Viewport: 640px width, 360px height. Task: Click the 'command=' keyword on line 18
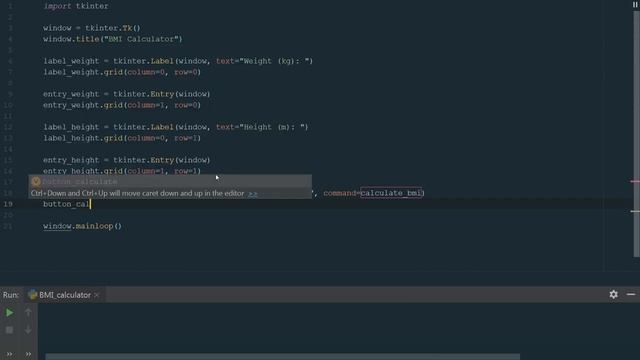[342, 193]
